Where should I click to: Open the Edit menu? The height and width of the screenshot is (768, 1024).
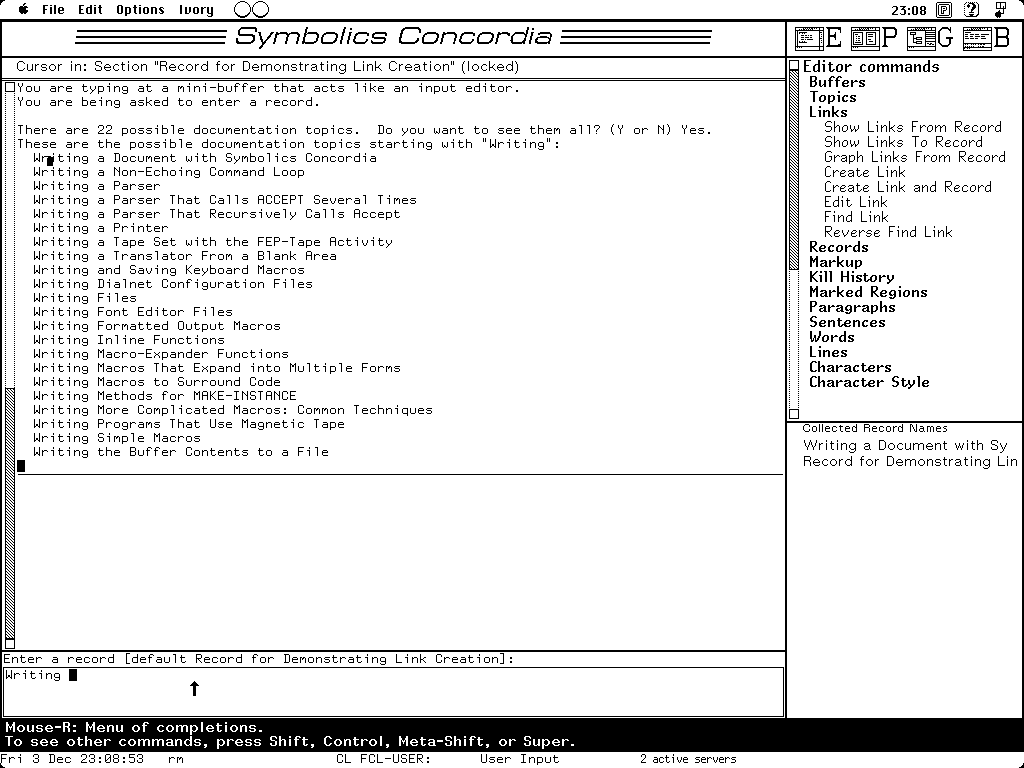(x=90, y=9)
